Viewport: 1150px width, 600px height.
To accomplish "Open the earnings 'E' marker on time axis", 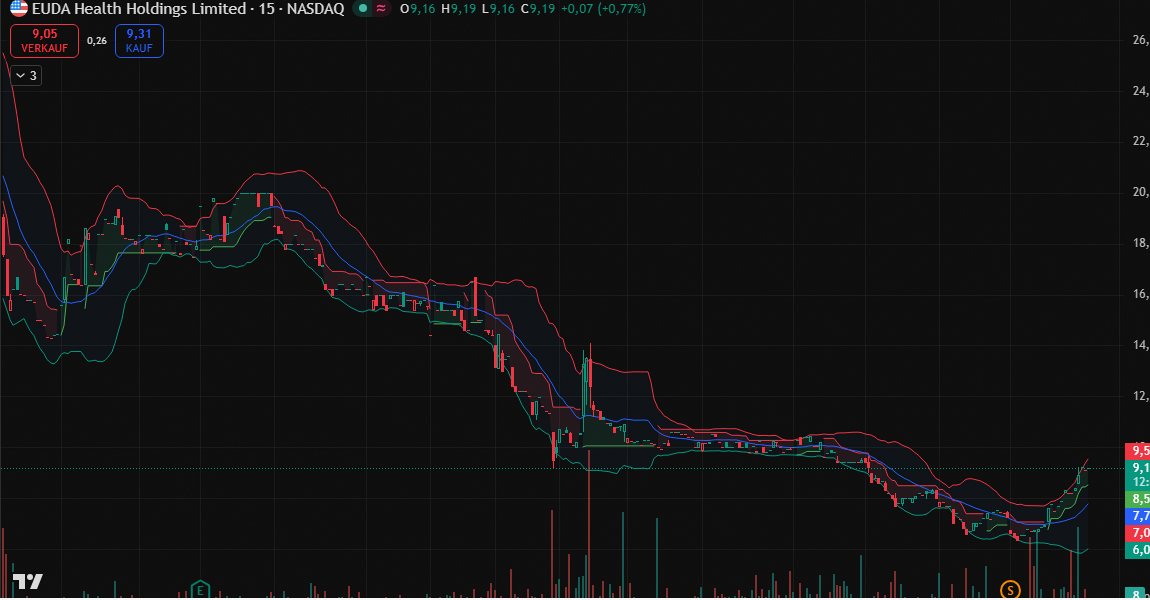I will 199,590.
